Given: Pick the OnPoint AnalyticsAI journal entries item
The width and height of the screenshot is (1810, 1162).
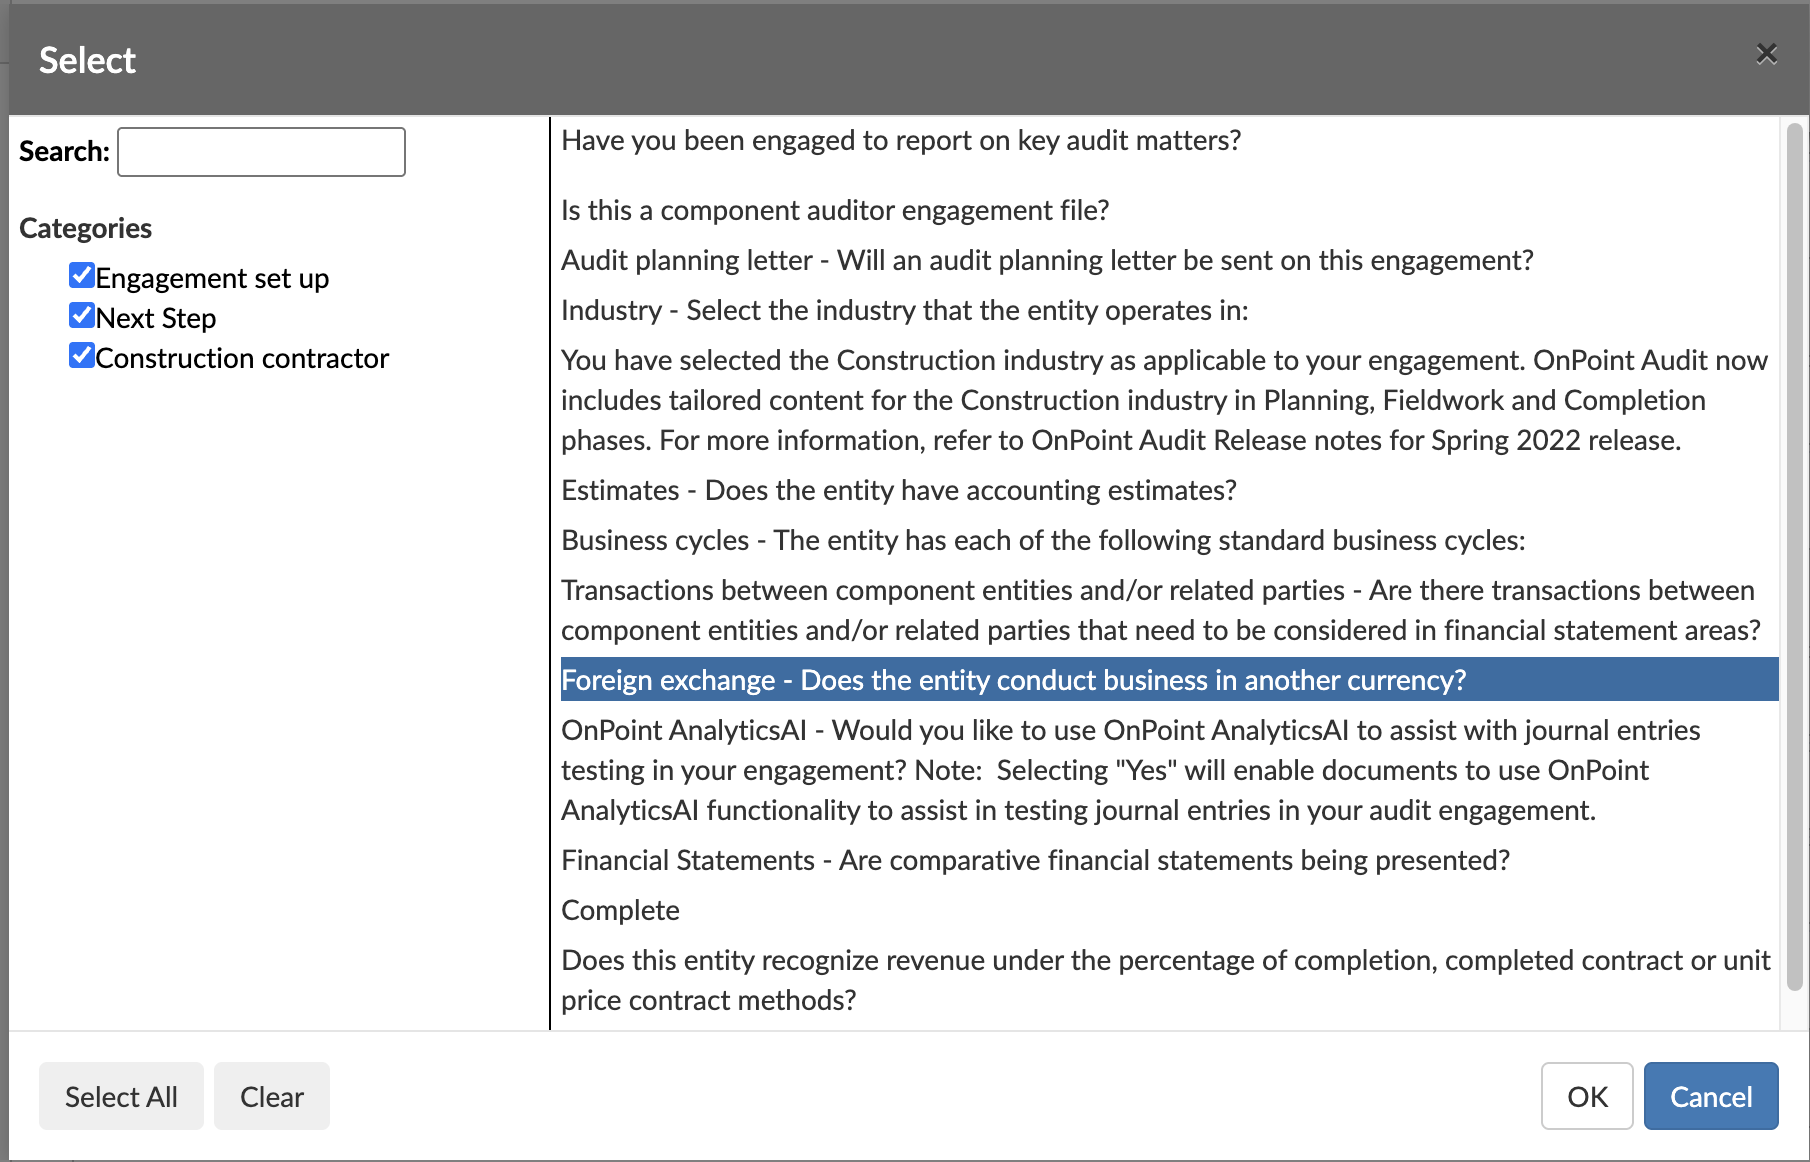Looking at the screenshot, I should pos(1169,770).
